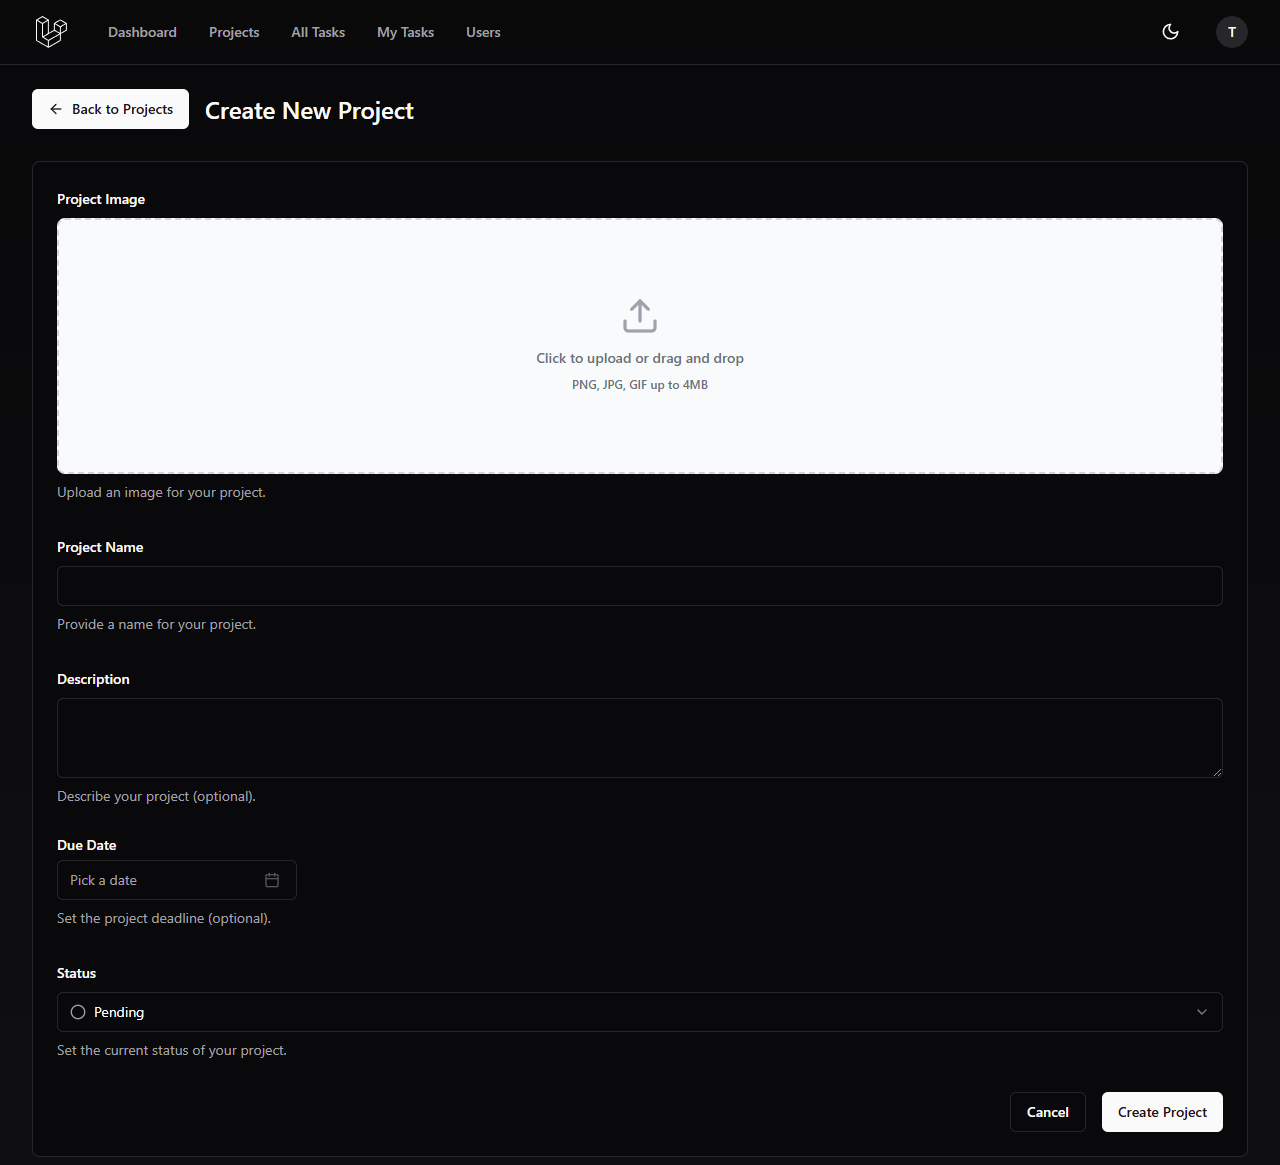Expand the Status dropdown showing Pending
The width and height of the screenshot is (1280, 1165).
tap(640, 1012)
